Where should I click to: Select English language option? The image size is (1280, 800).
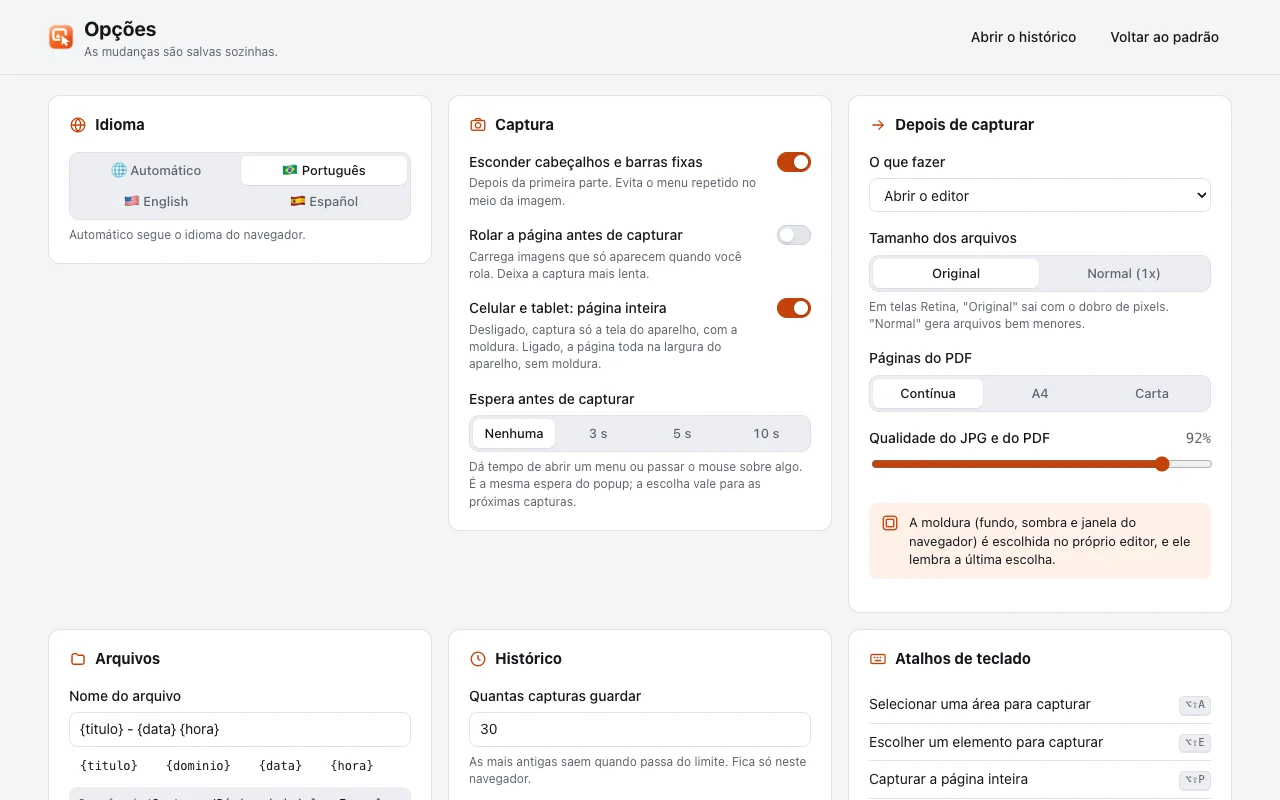pyautogui.click(x=156, y=202)
